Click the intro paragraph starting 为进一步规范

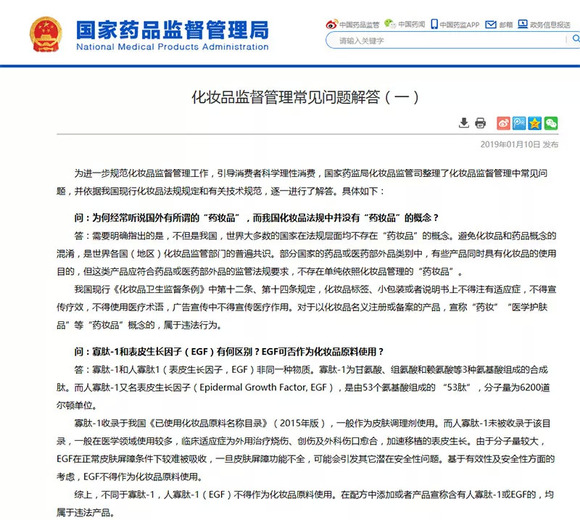pyautogui.click(x=302, y=182)
